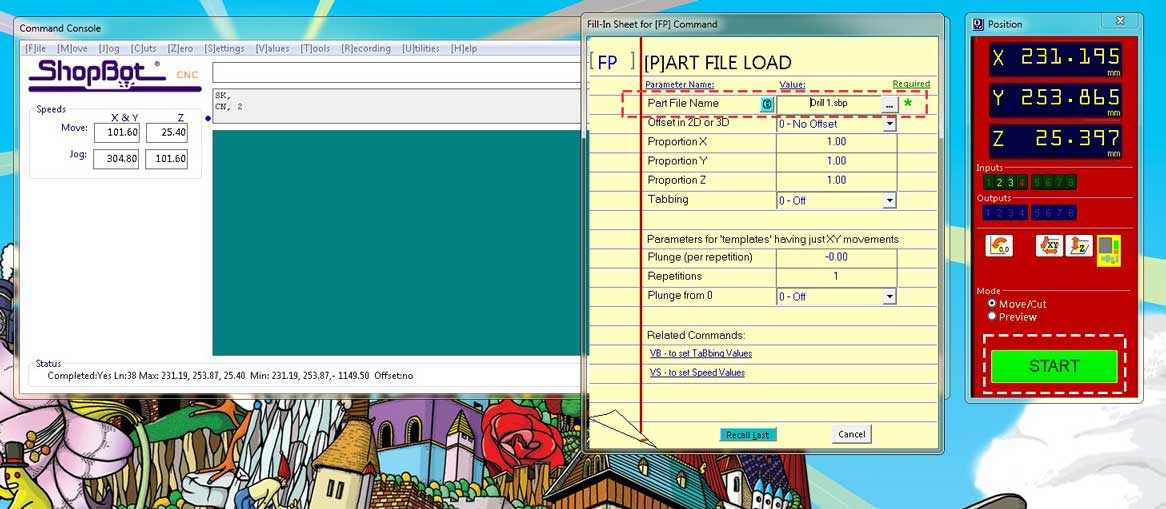Click the Proportion X value field
The height and width of the screenshot is (509, 1166).
pos(836,141)
